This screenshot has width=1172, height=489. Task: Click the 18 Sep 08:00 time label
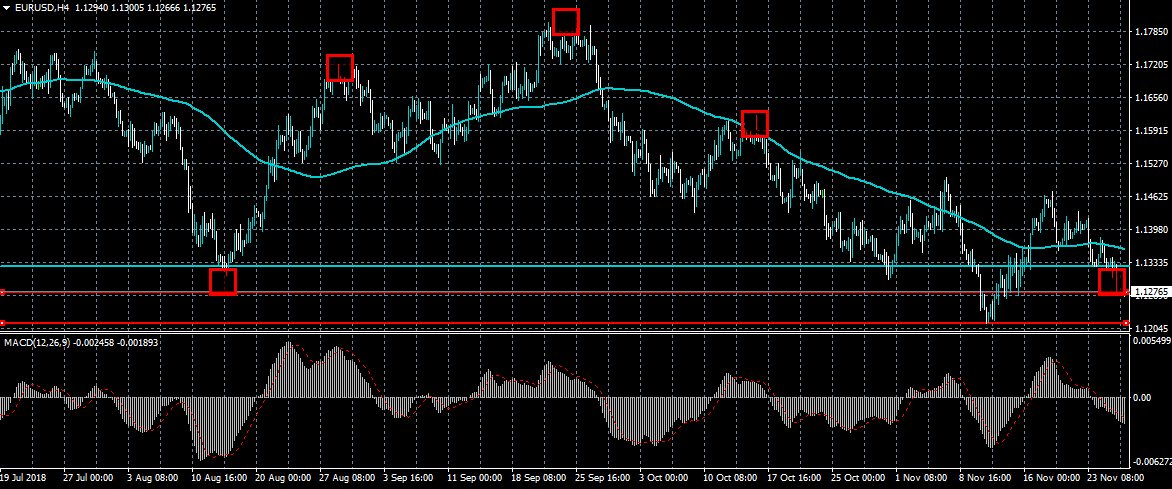pos(538,476)
